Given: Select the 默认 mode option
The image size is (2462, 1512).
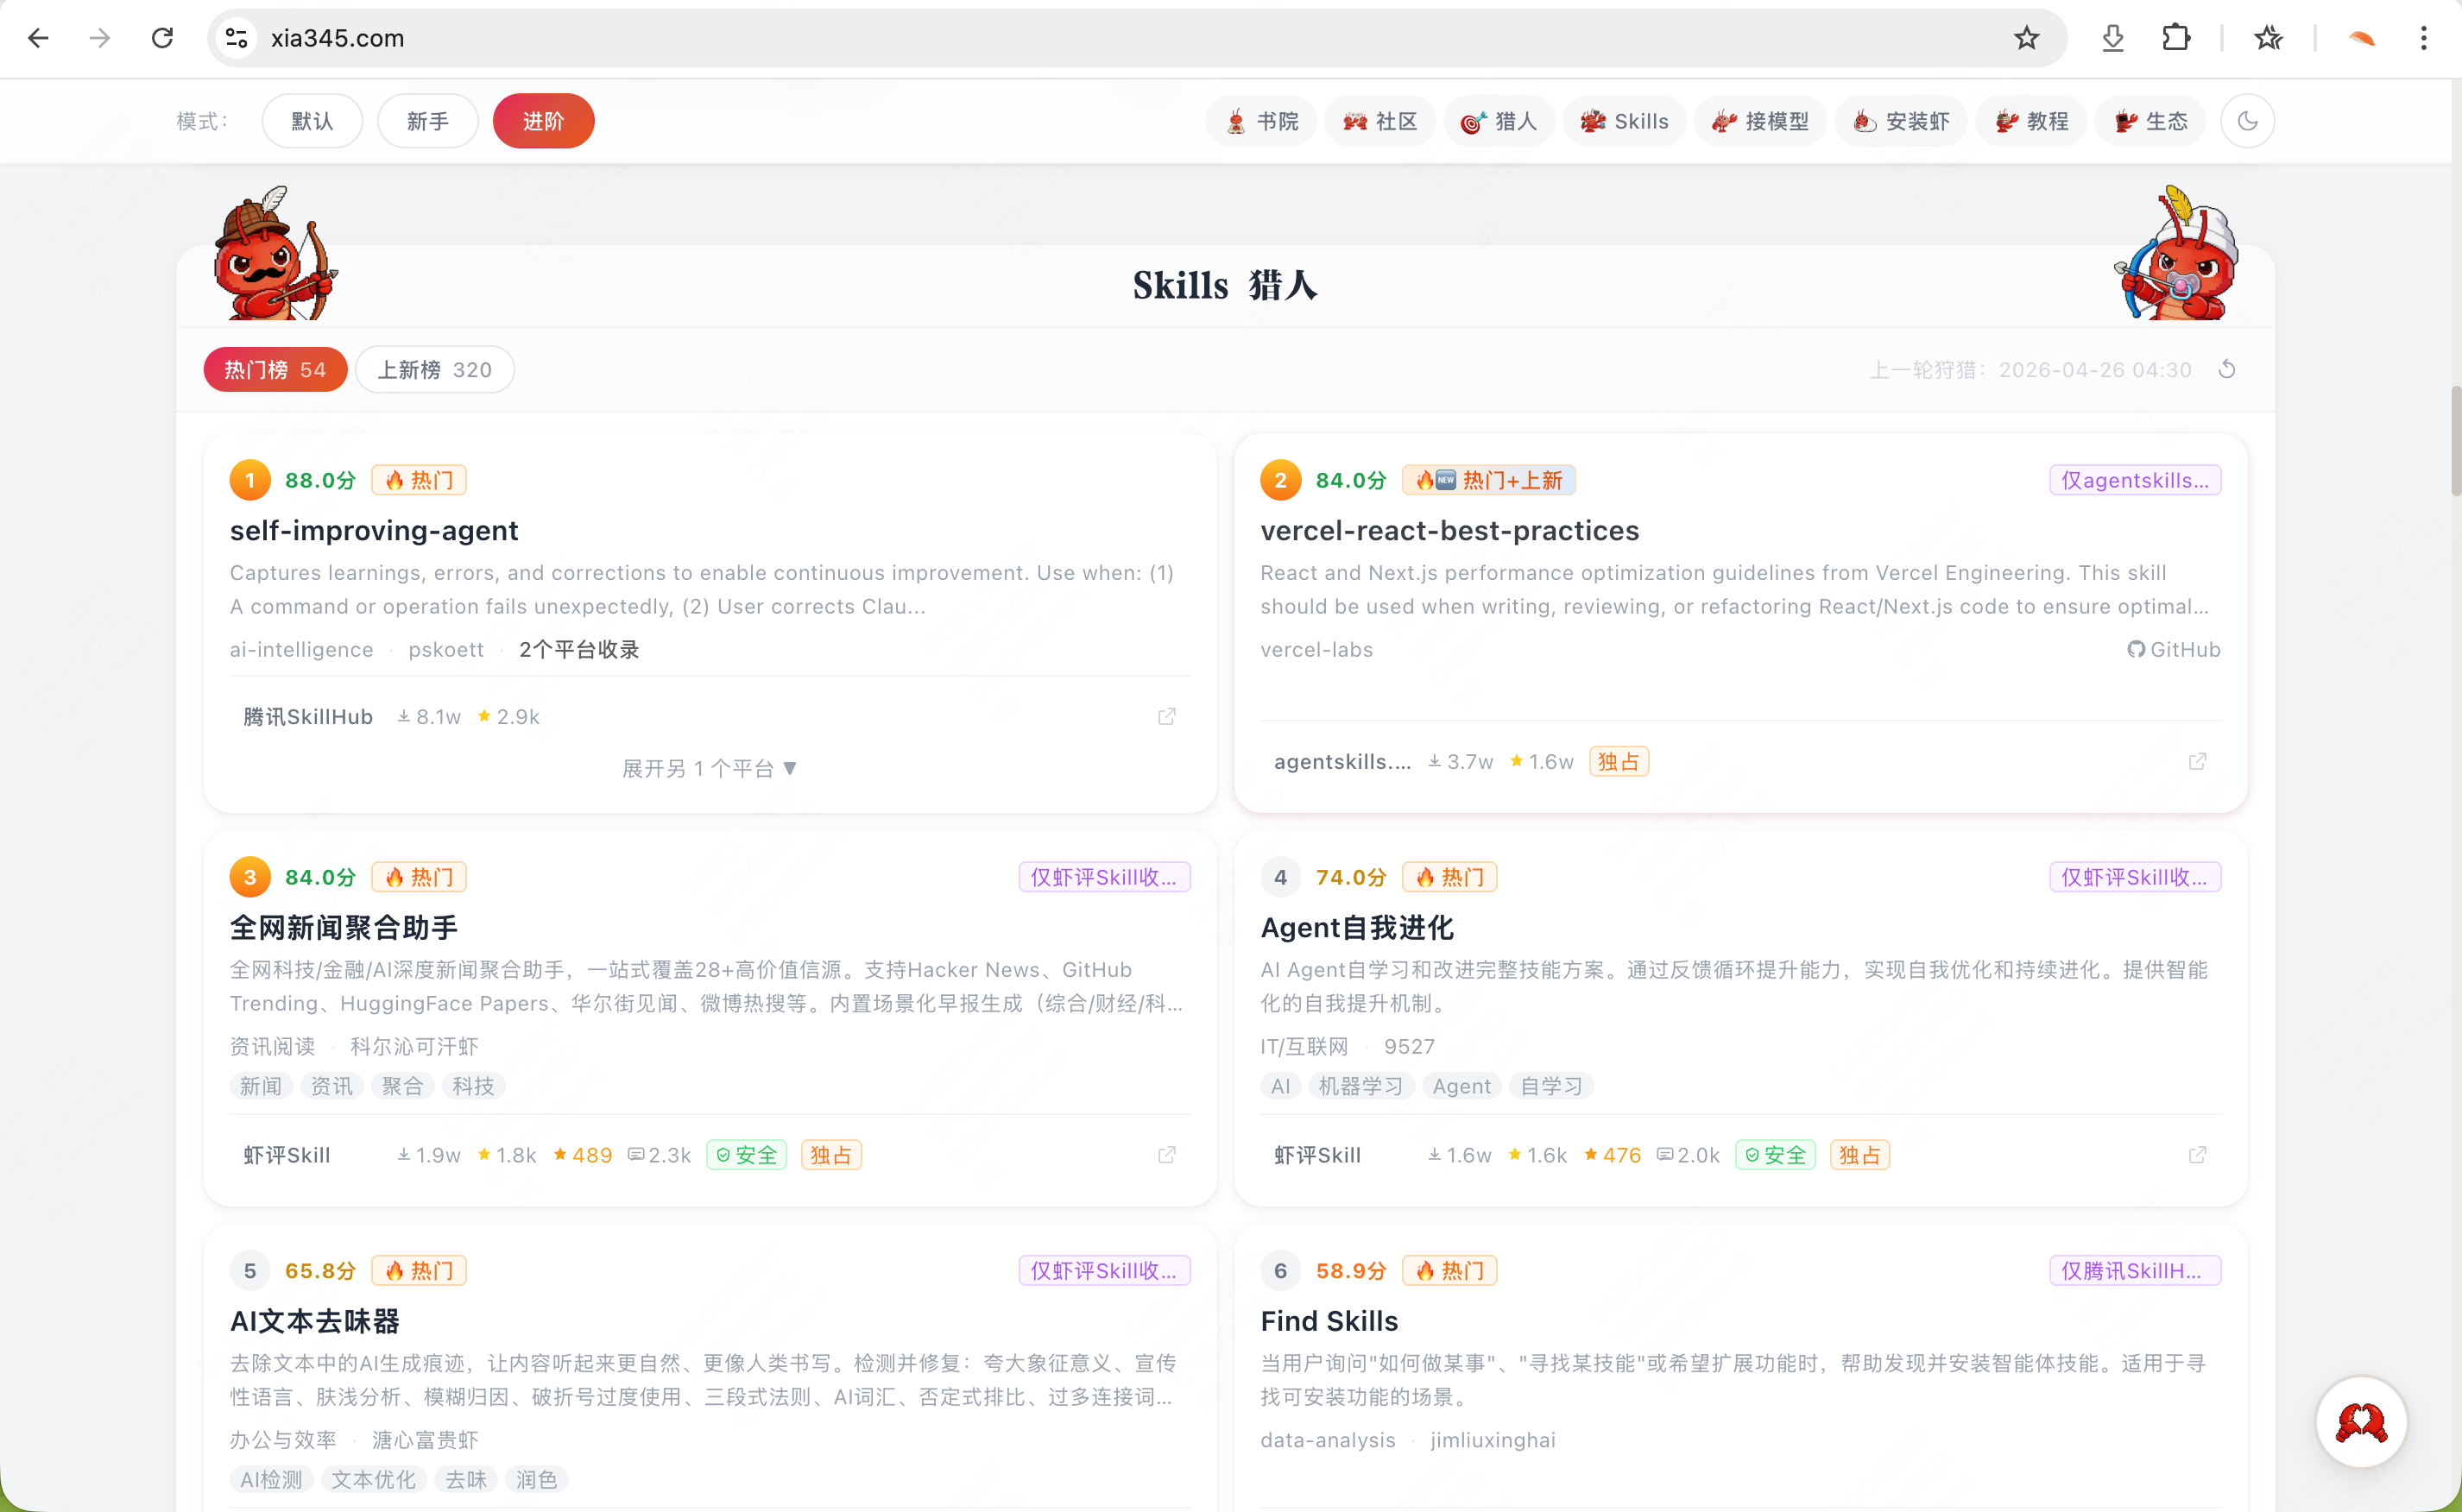Looking at the screenshot, I should click(312, 121).
